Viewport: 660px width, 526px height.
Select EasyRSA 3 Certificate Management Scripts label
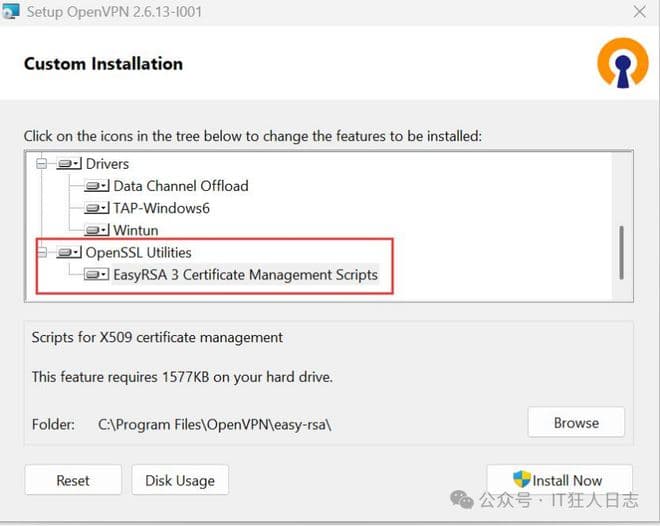[245, 275]
